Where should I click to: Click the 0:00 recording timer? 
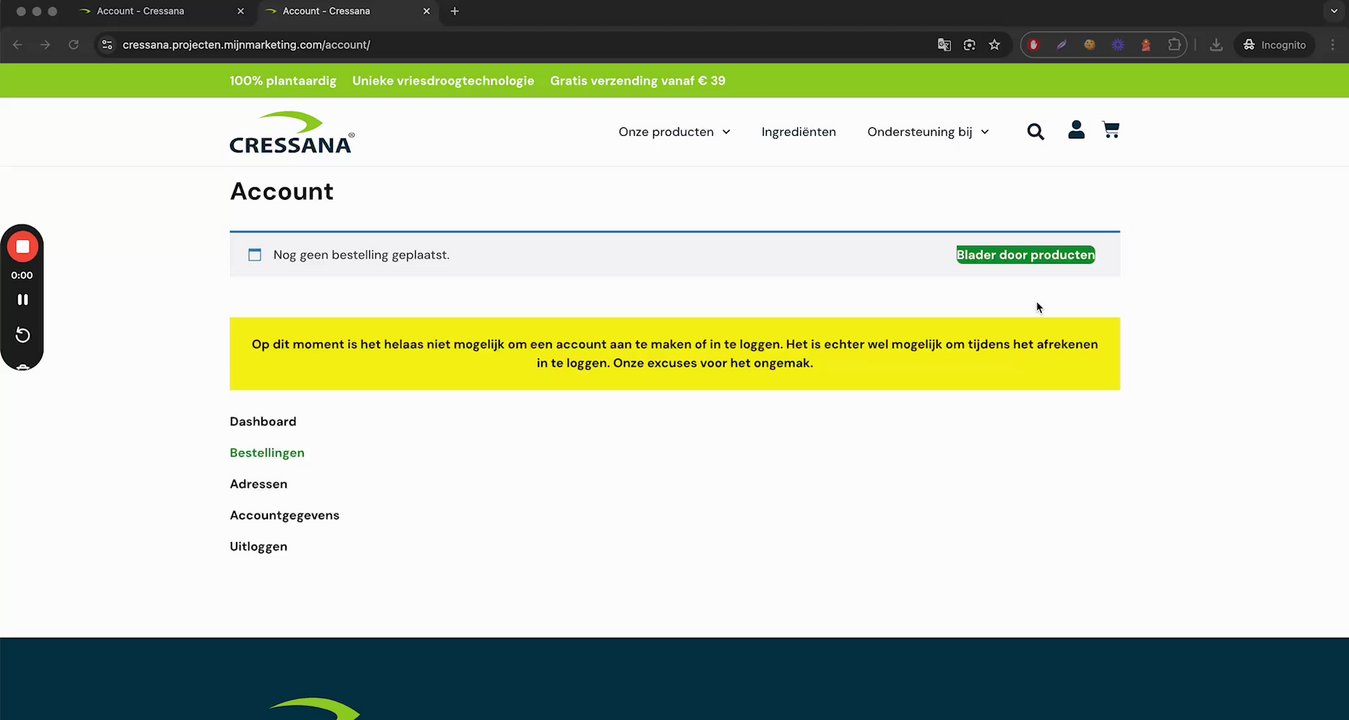[x=22, y=275]
